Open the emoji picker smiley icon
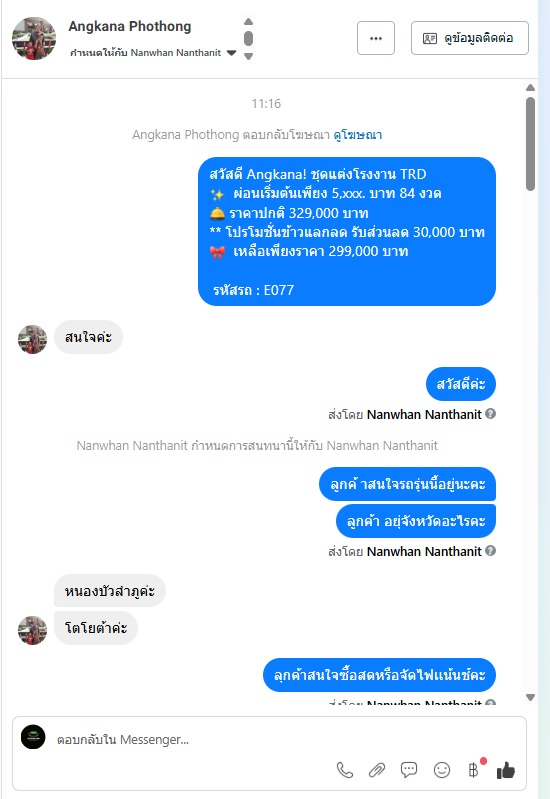Image resolution: width=550 pixels, height=799 pixels. coord(442,770)
